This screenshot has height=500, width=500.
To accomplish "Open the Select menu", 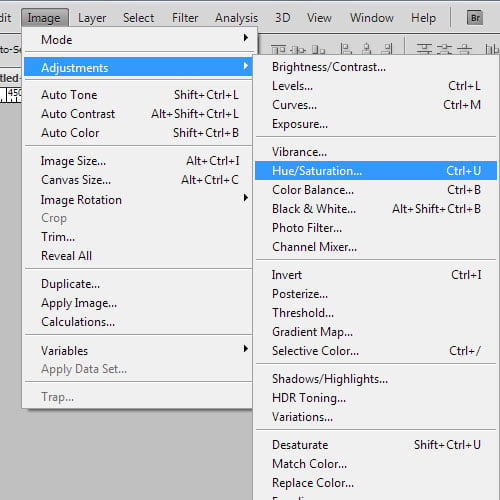I will 138,18.
